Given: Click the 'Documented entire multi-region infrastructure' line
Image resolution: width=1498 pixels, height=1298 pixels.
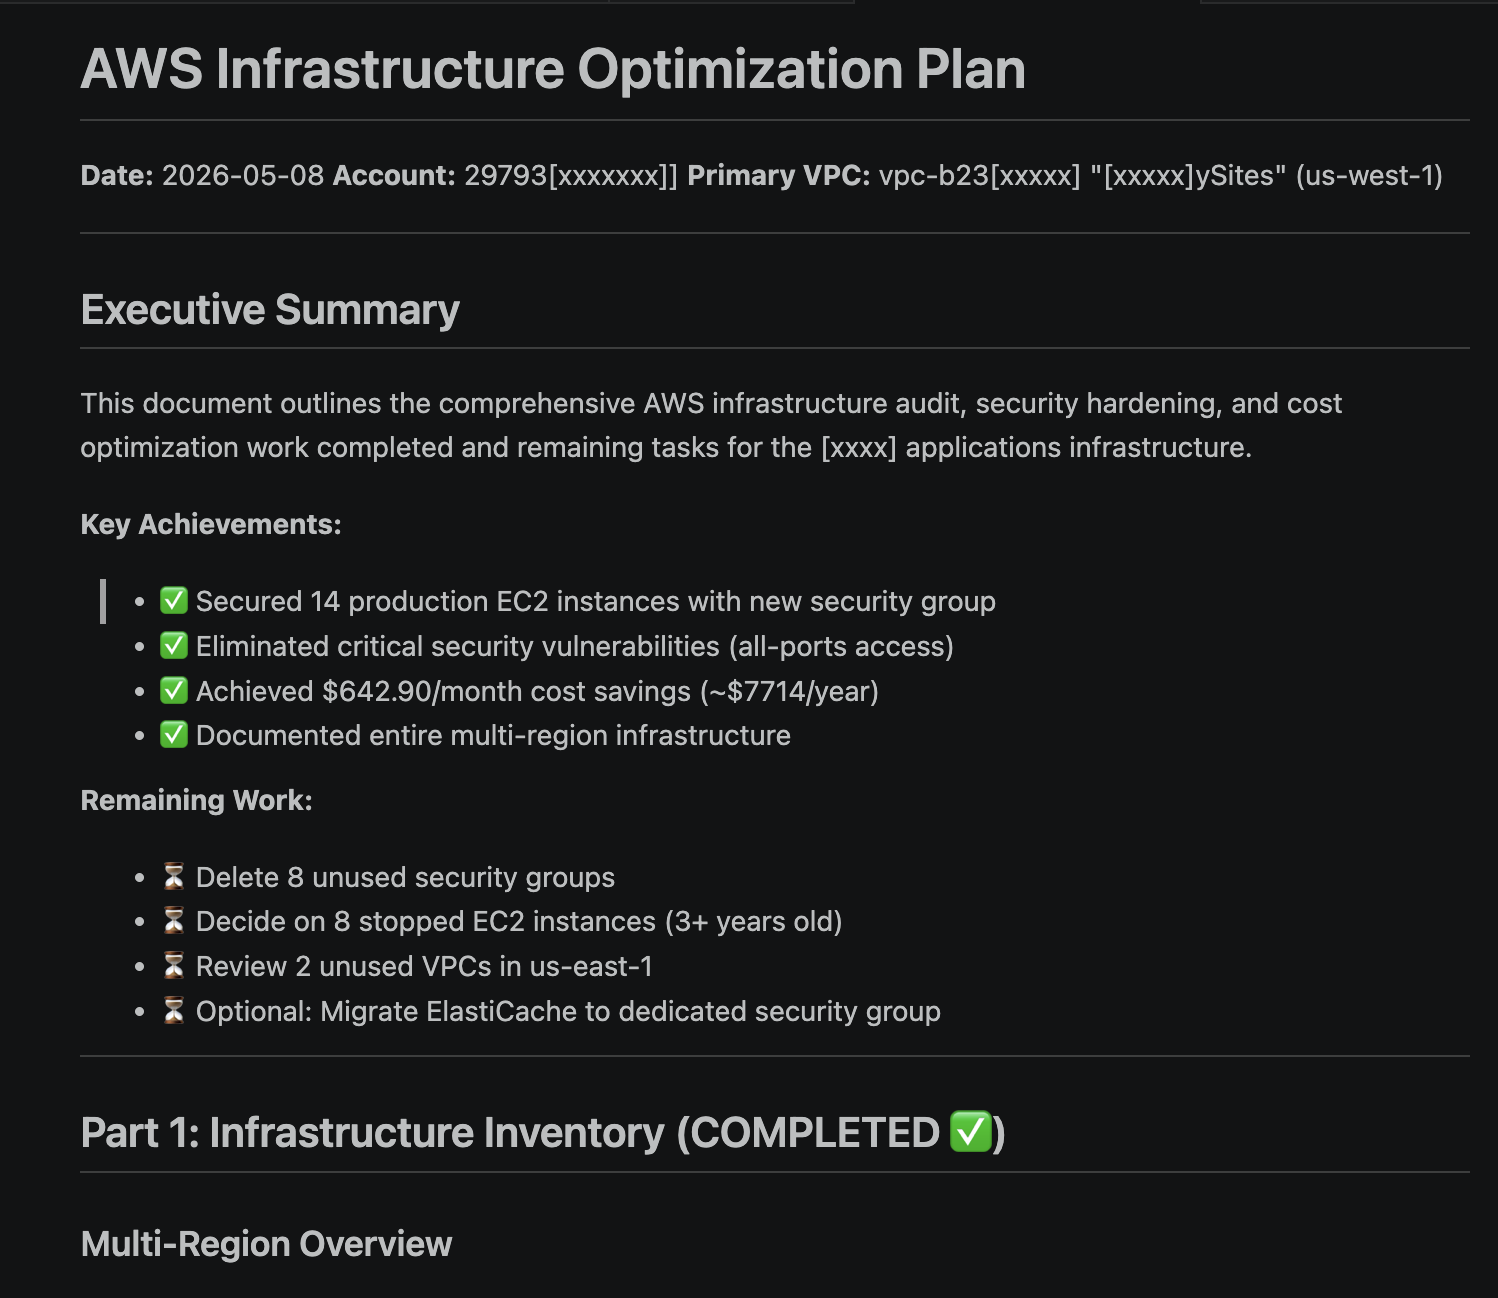Looking at the screenshot, I should [x=493, y=735].
